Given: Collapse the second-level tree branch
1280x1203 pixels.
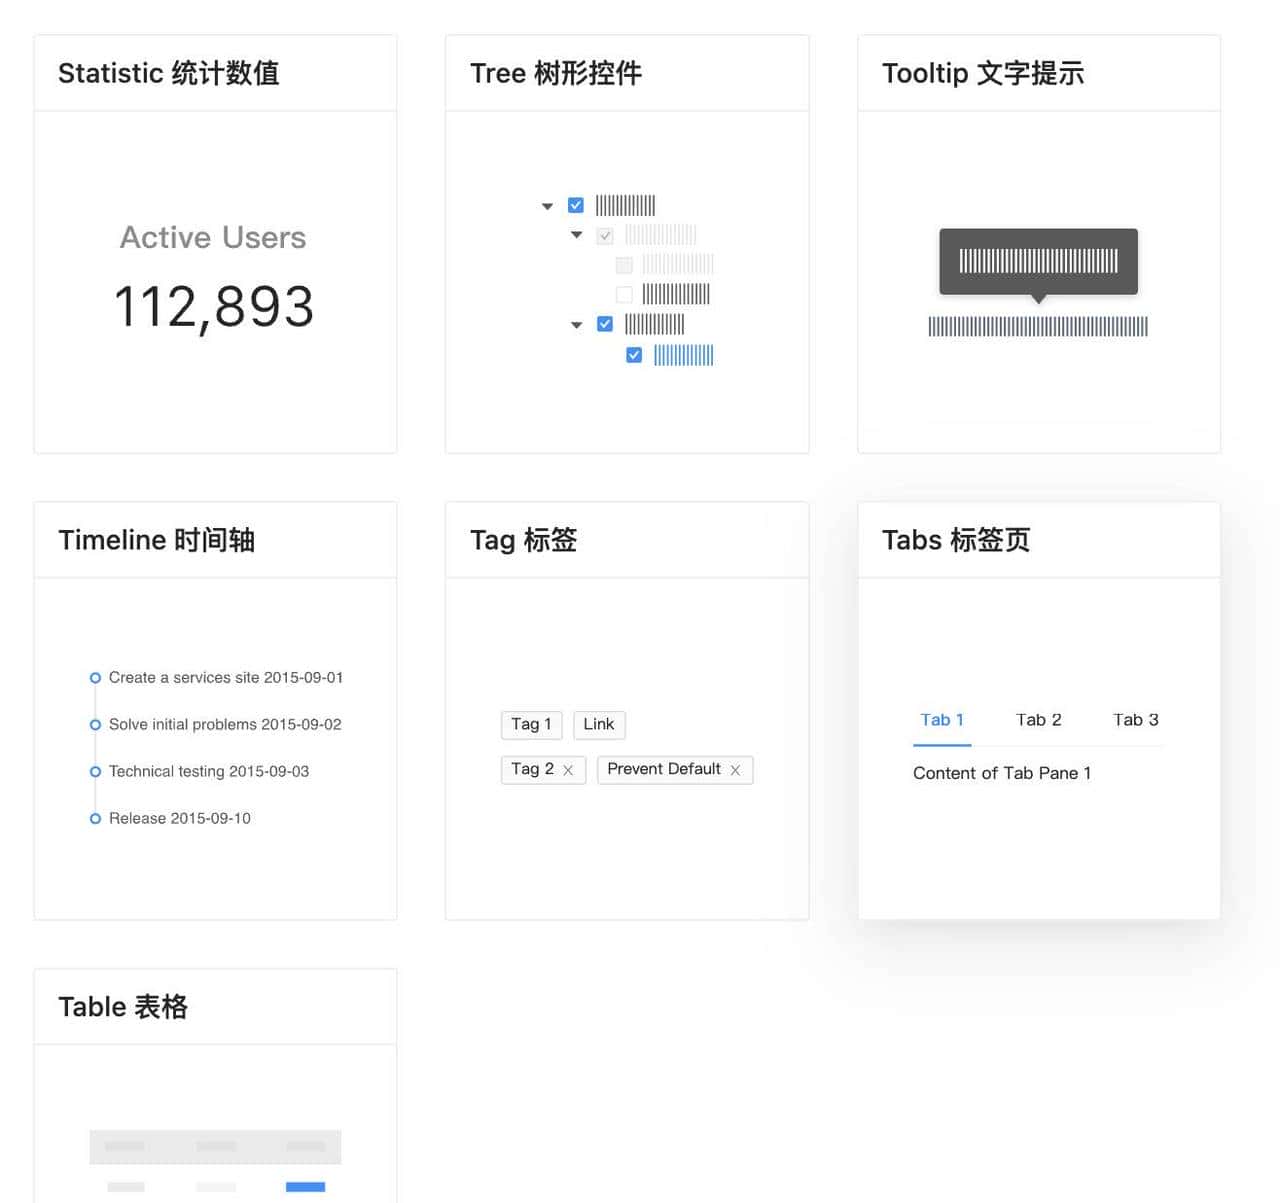Looking at the screenshot, I should click(576, 235).
